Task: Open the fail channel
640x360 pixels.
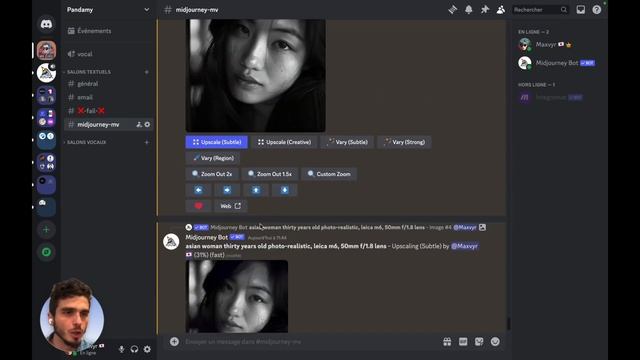Action: click(x=108, y=111)
